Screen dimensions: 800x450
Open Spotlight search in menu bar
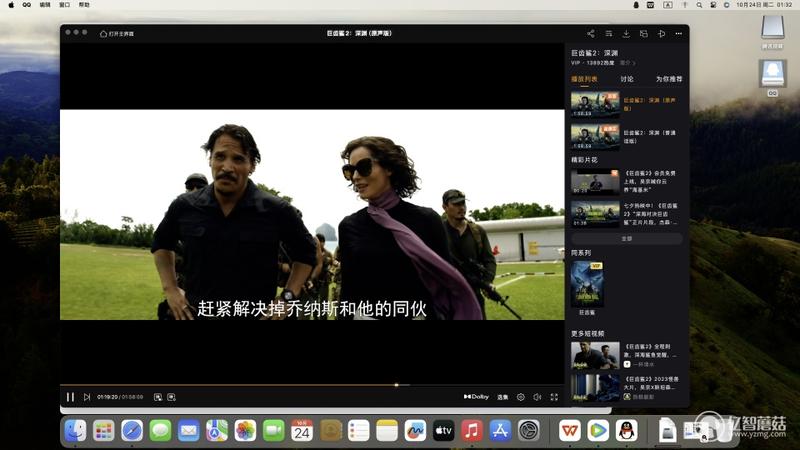(x=699, y=5)
